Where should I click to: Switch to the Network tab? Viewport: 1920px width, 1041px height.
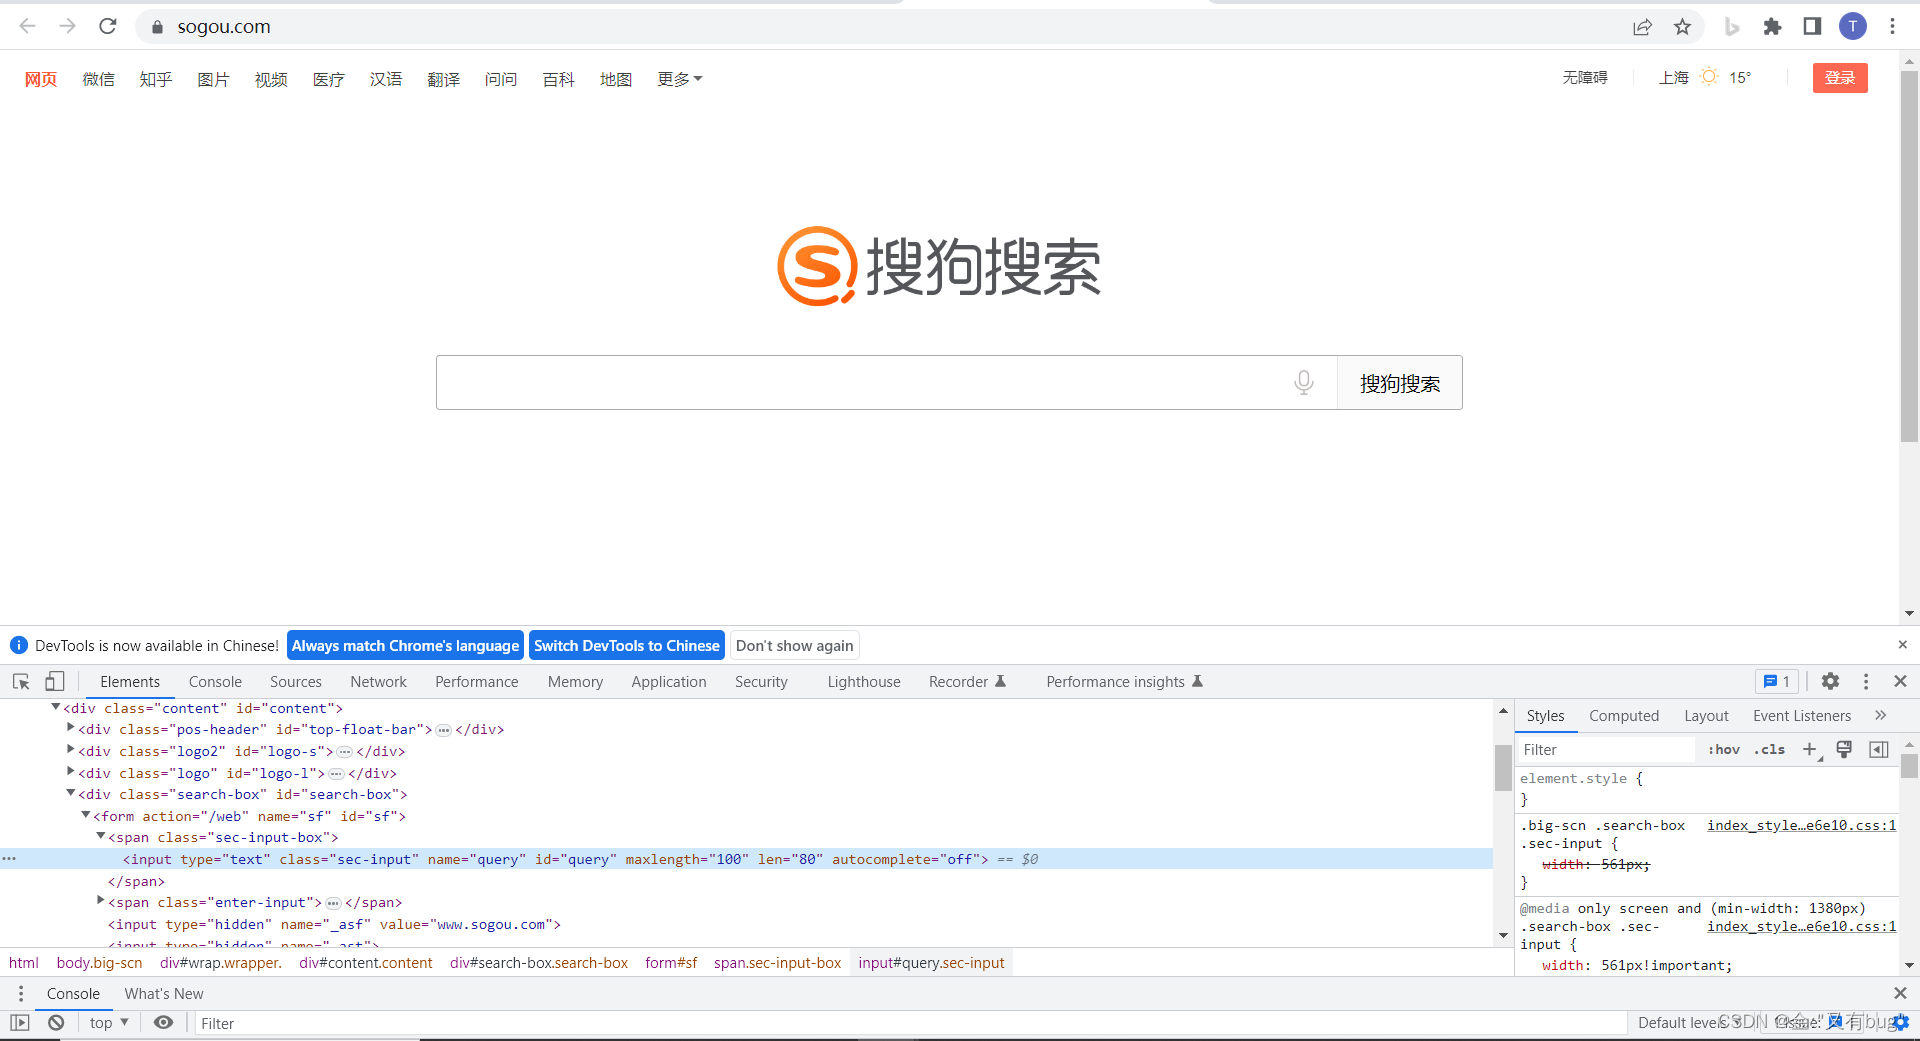[378, 681]
